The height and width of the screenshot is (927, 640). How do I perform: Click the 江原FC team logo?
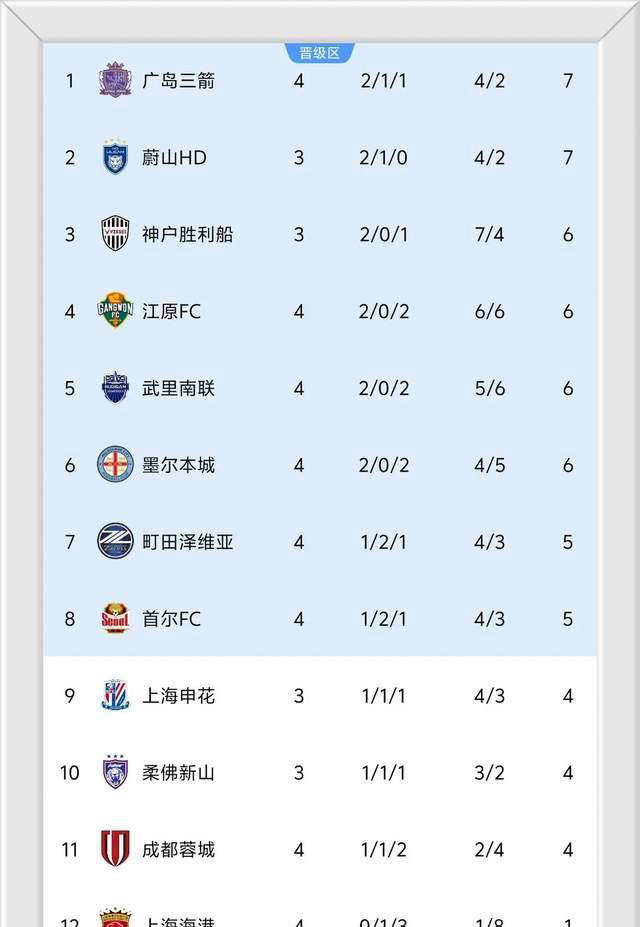click(x=115, y=311)
